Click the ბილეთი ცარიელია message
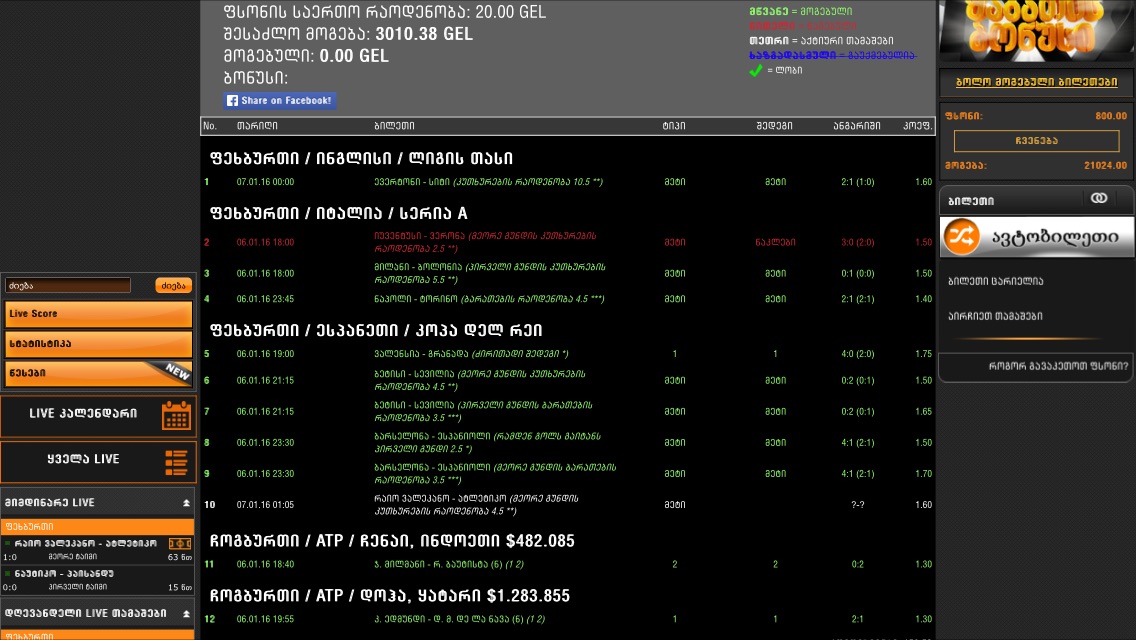 (995, 281)
